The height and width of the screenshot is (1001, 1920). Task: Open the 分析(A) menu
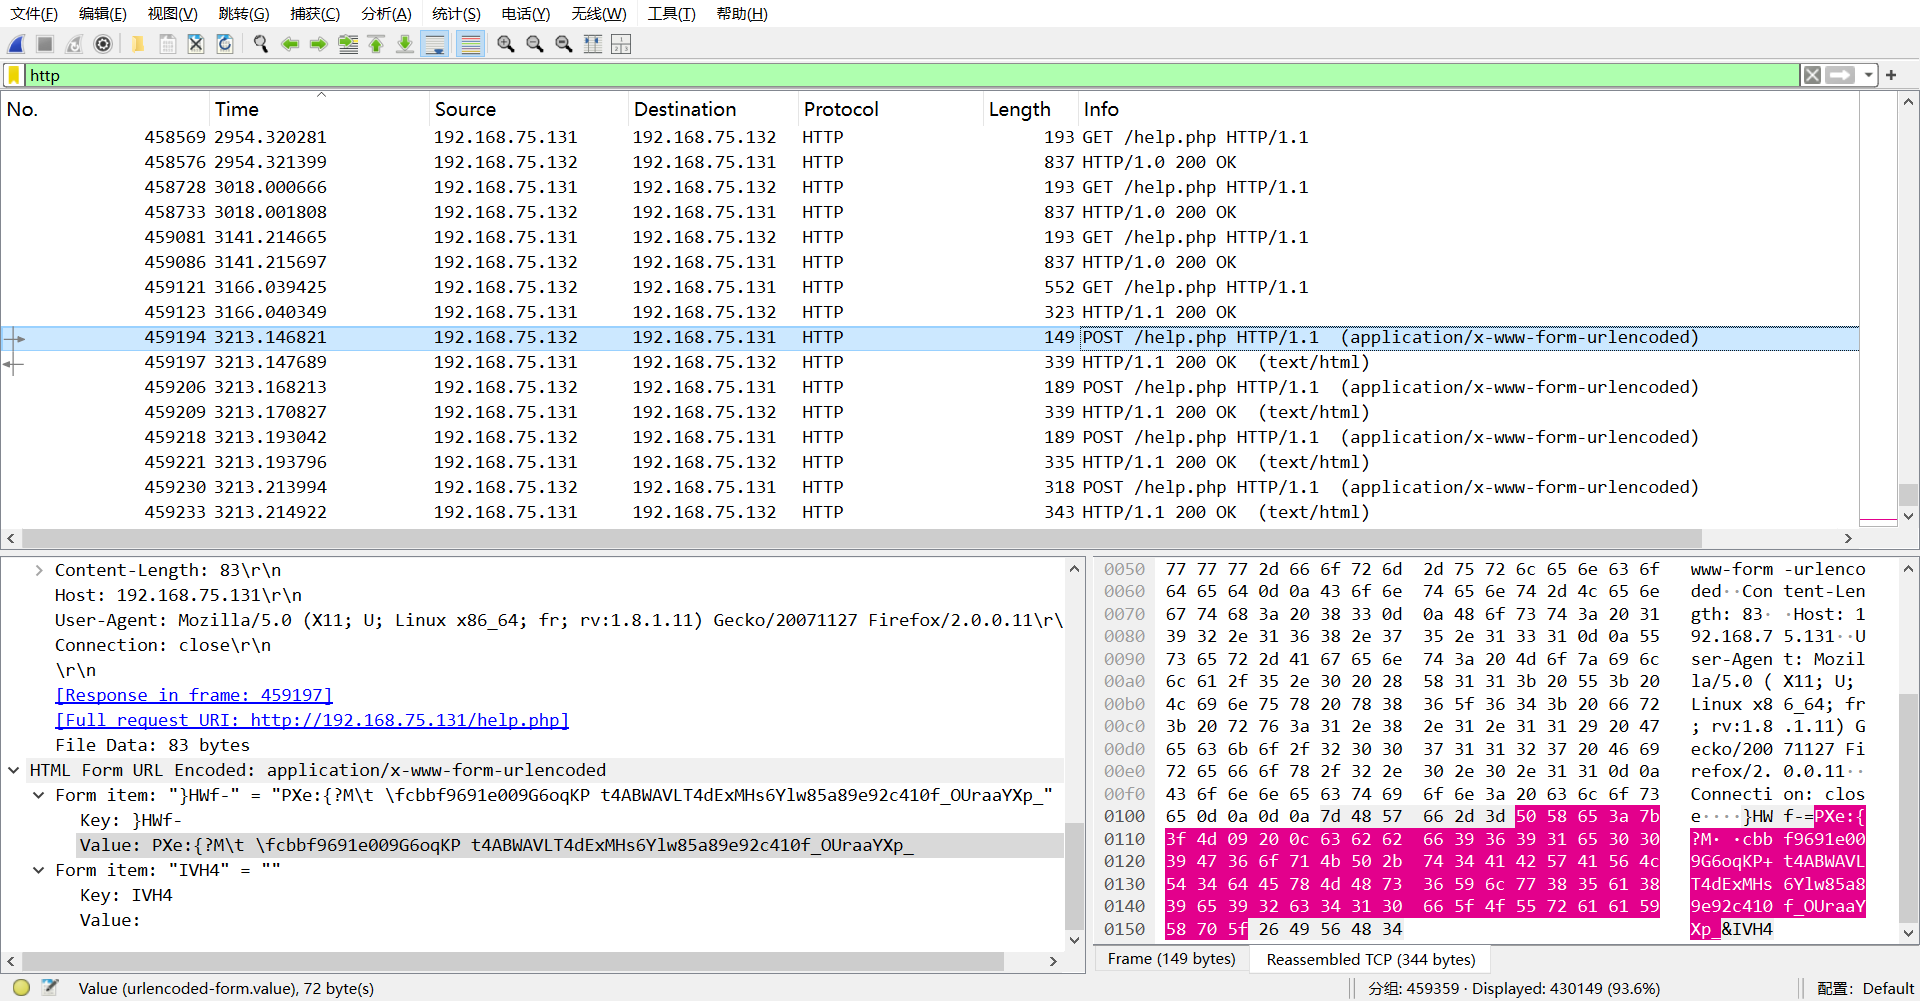point(386,14)
